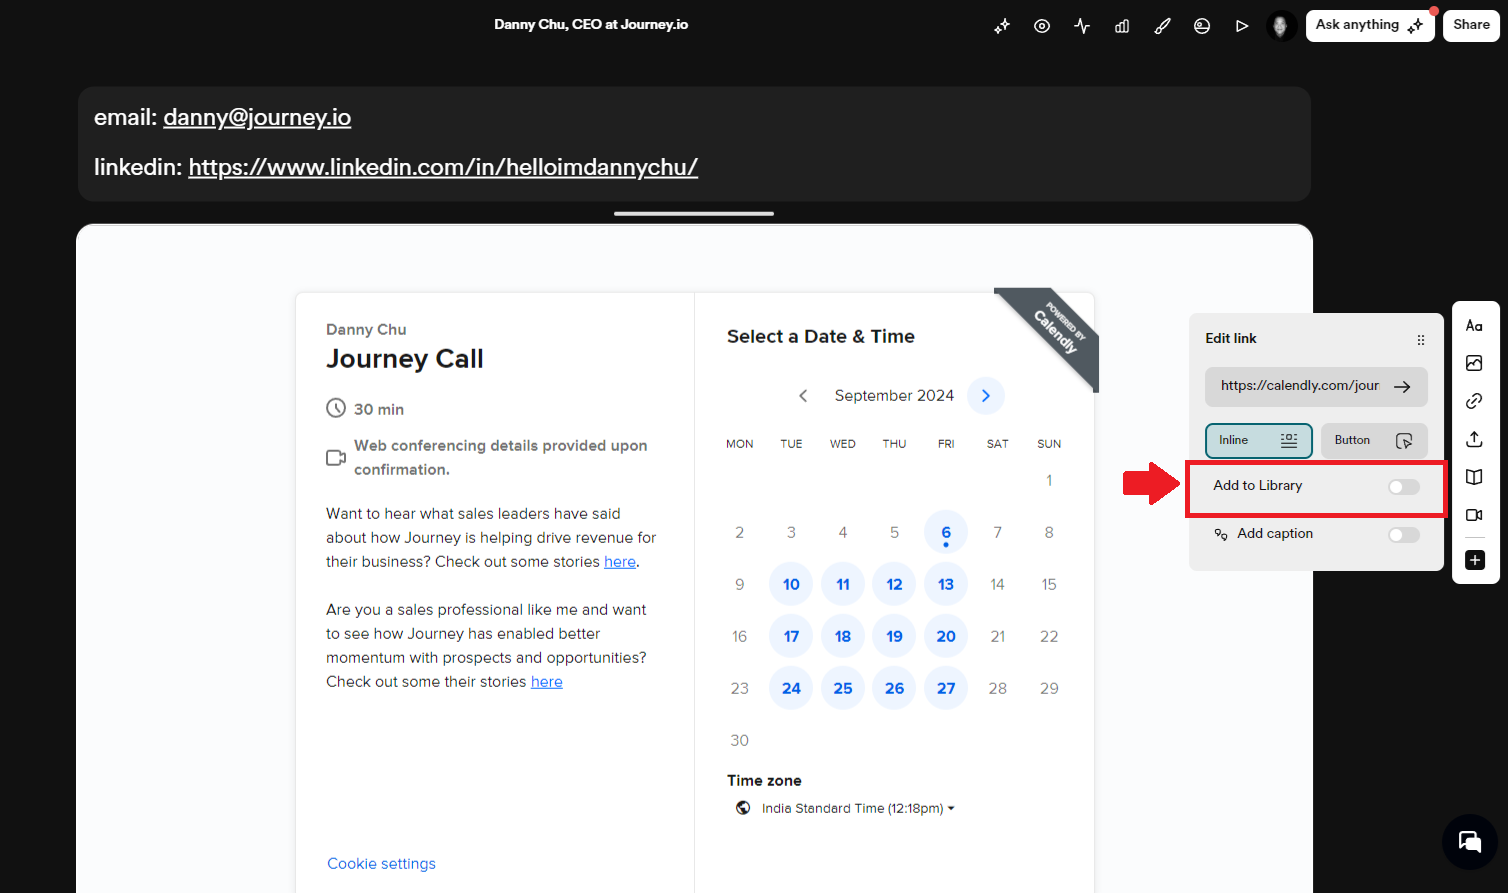The image size is (1508, 893).
Task: Click the 'here' link after 'their stories'
Action: click(547, 682)
